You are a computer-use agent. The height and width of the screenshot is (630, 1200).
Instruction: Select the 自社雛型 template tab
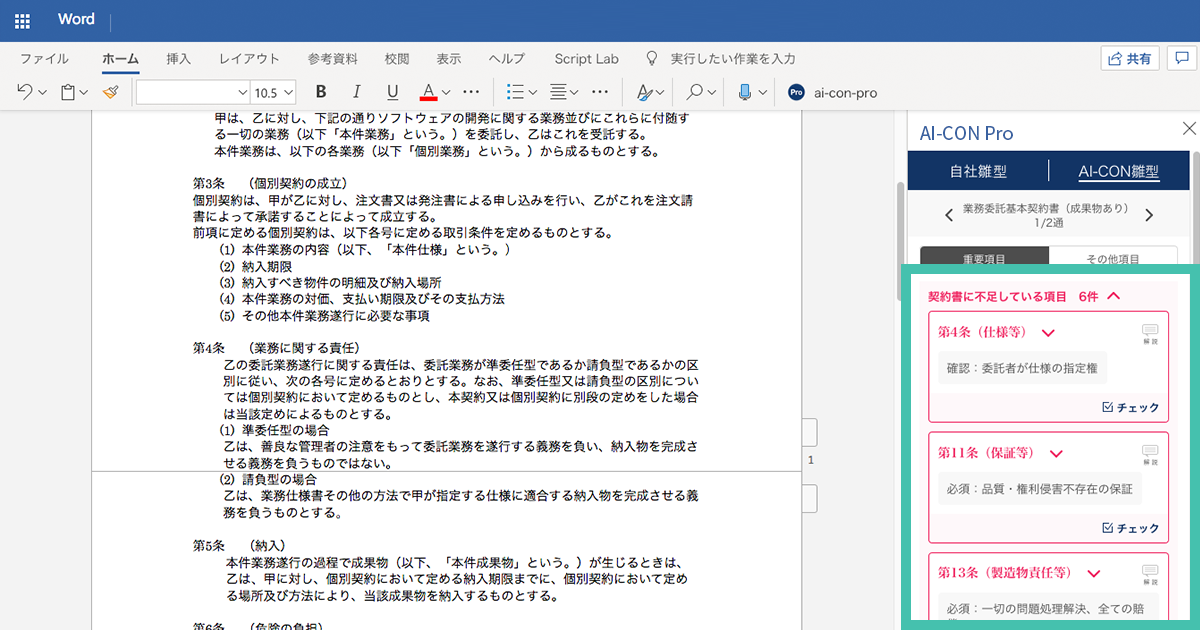[x=978, y=171]
